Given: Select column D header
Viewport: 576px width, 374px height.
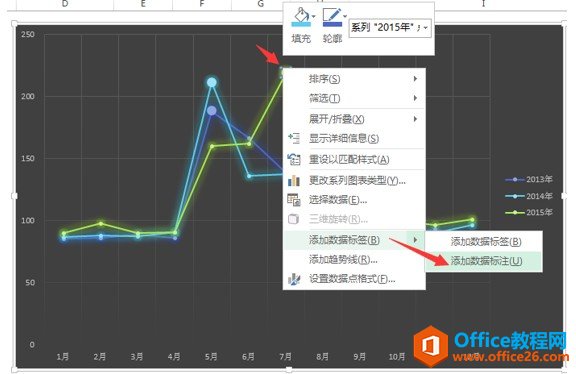Looking at the screenshot, I should tap(65, 4).
